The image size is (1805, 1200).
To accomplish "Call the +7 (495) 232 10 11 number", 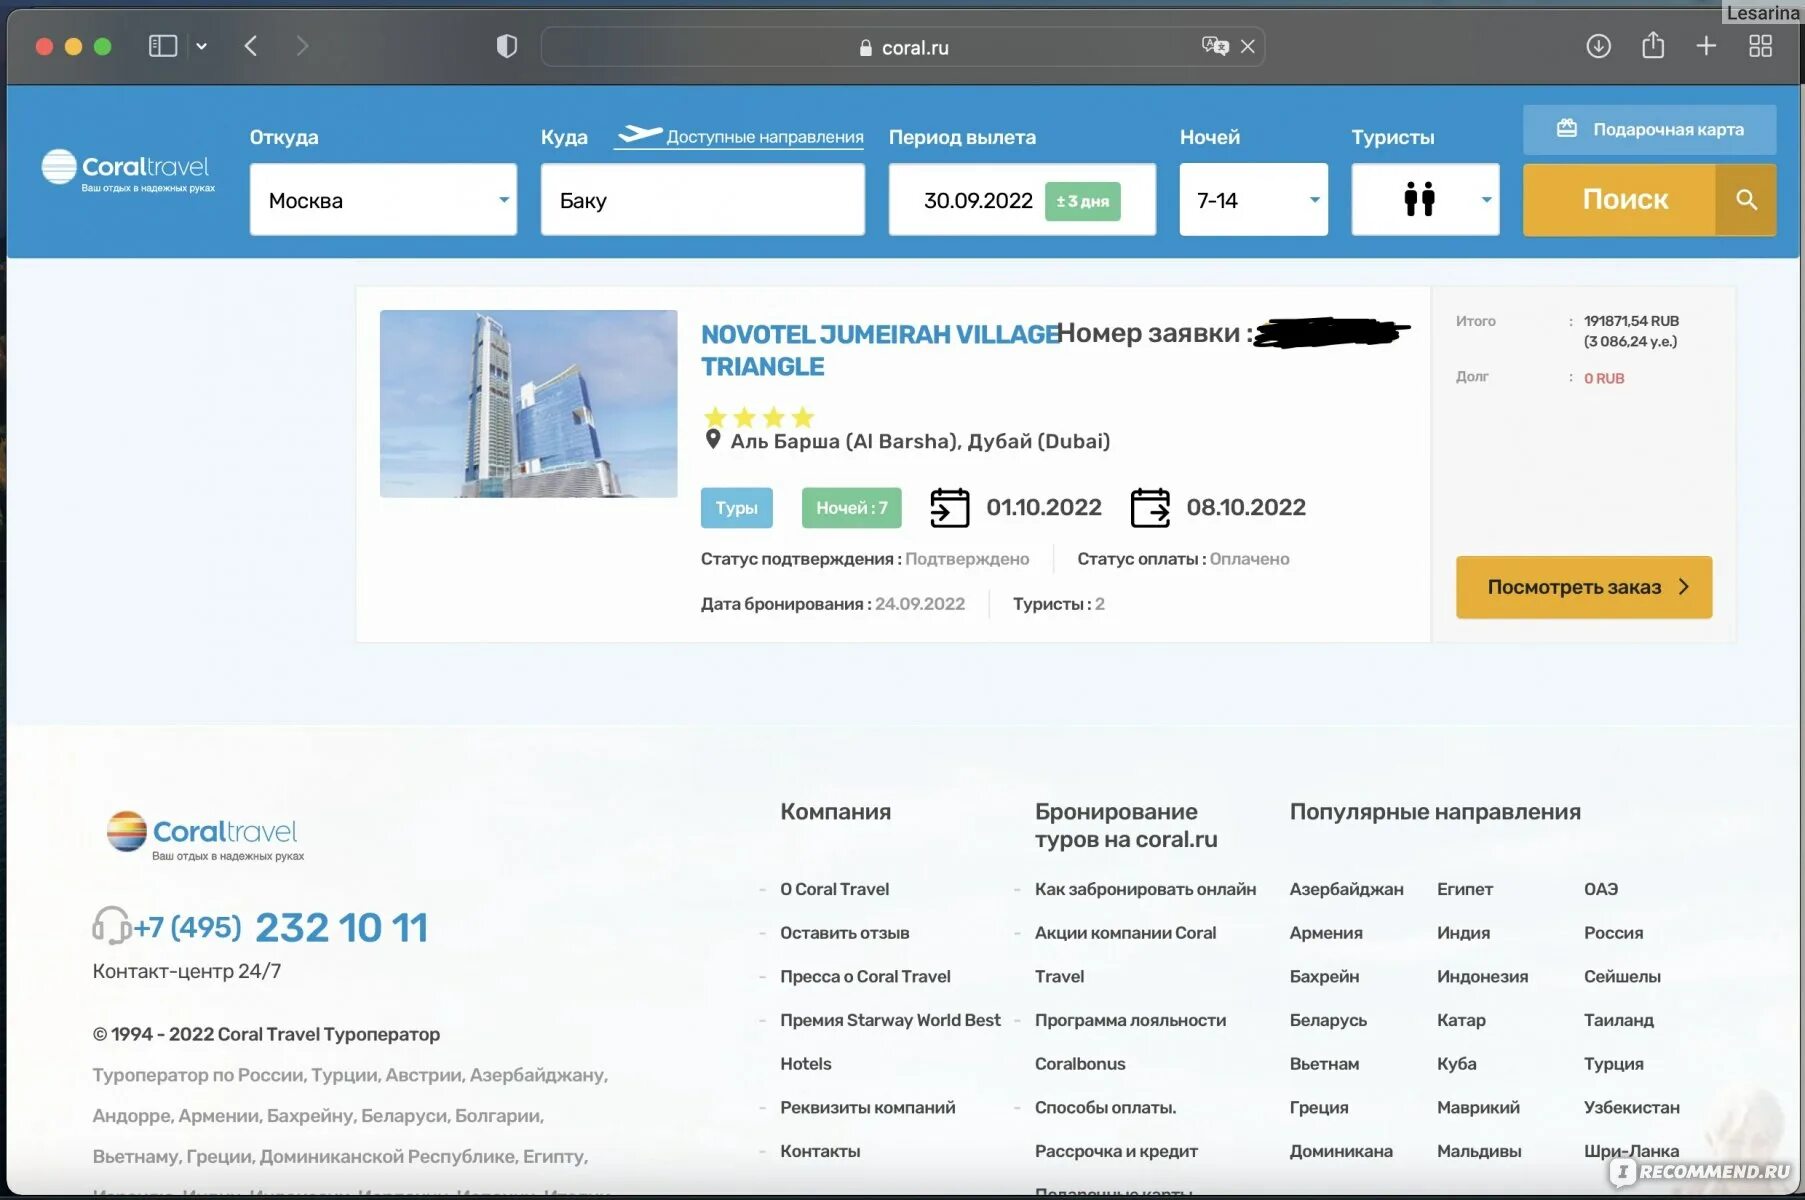I will click(x=281, y=927).
